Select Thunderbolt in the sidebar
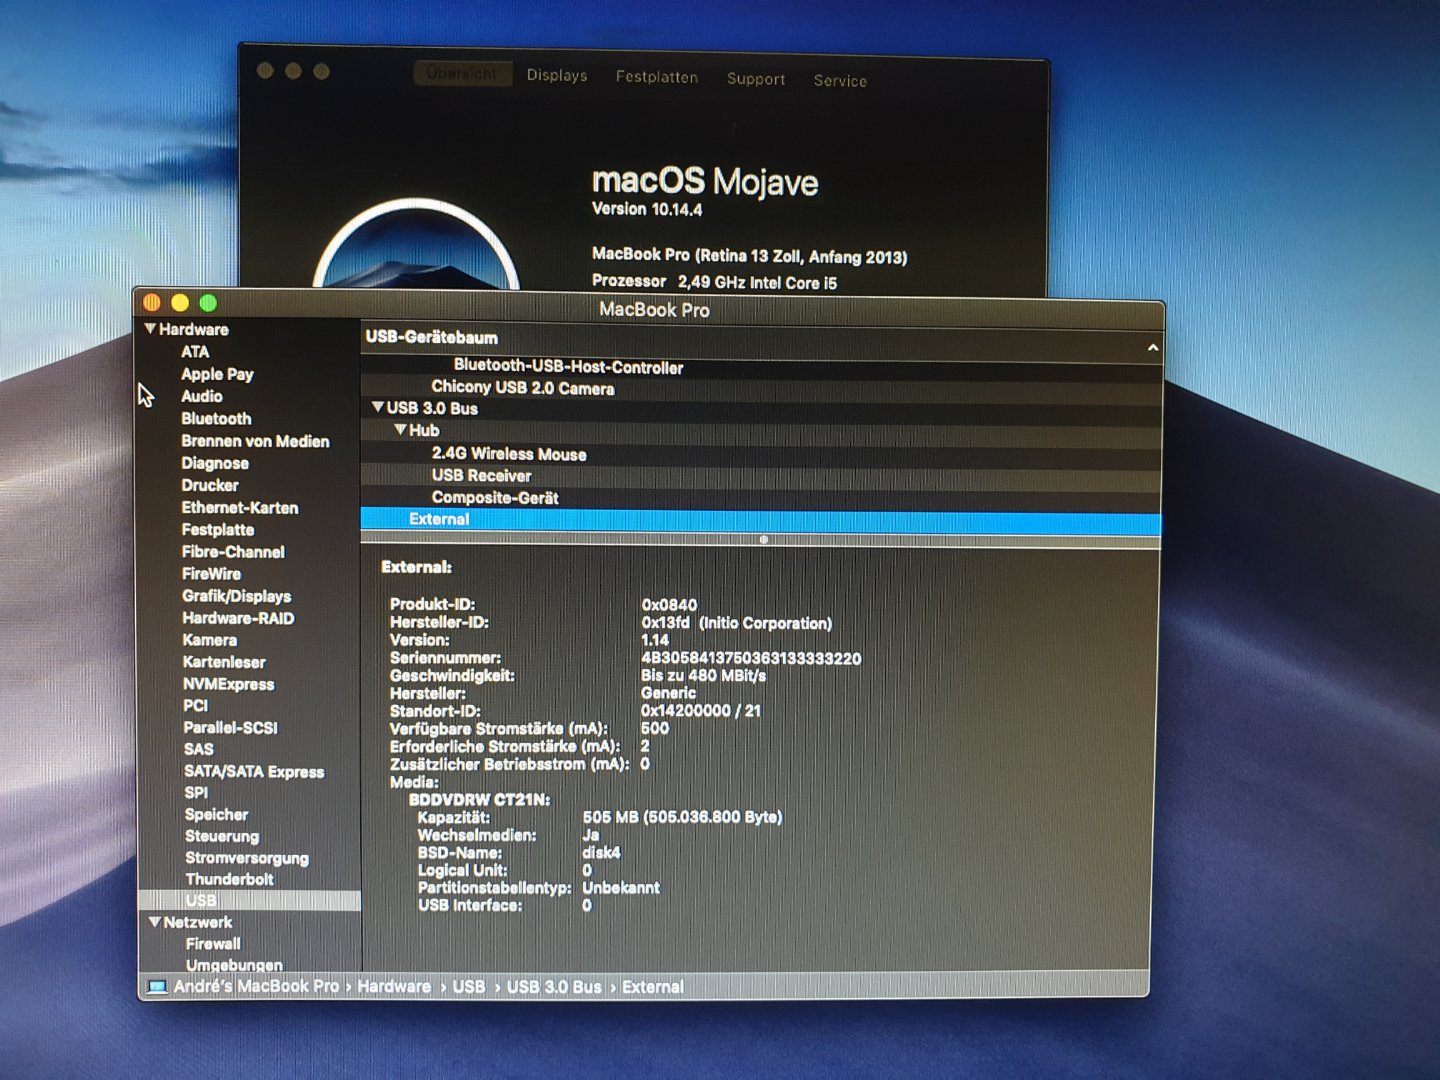Image resolution: width=1440 pixels, height=1080 pixels. click(x=229, y=879)
